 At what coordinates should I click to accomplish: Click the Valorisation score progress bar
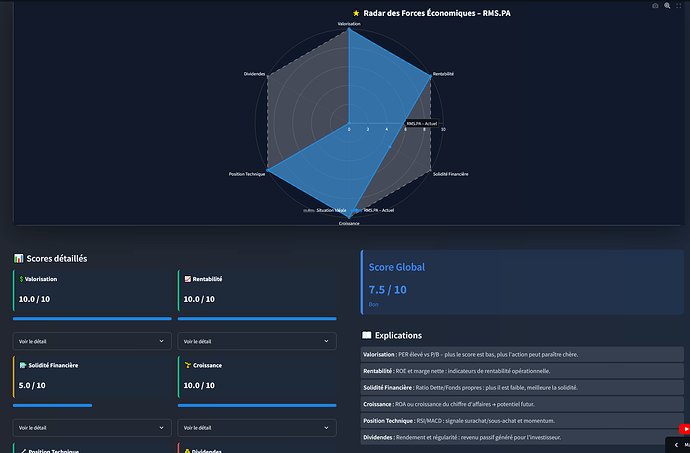click(x=91, y=319)
